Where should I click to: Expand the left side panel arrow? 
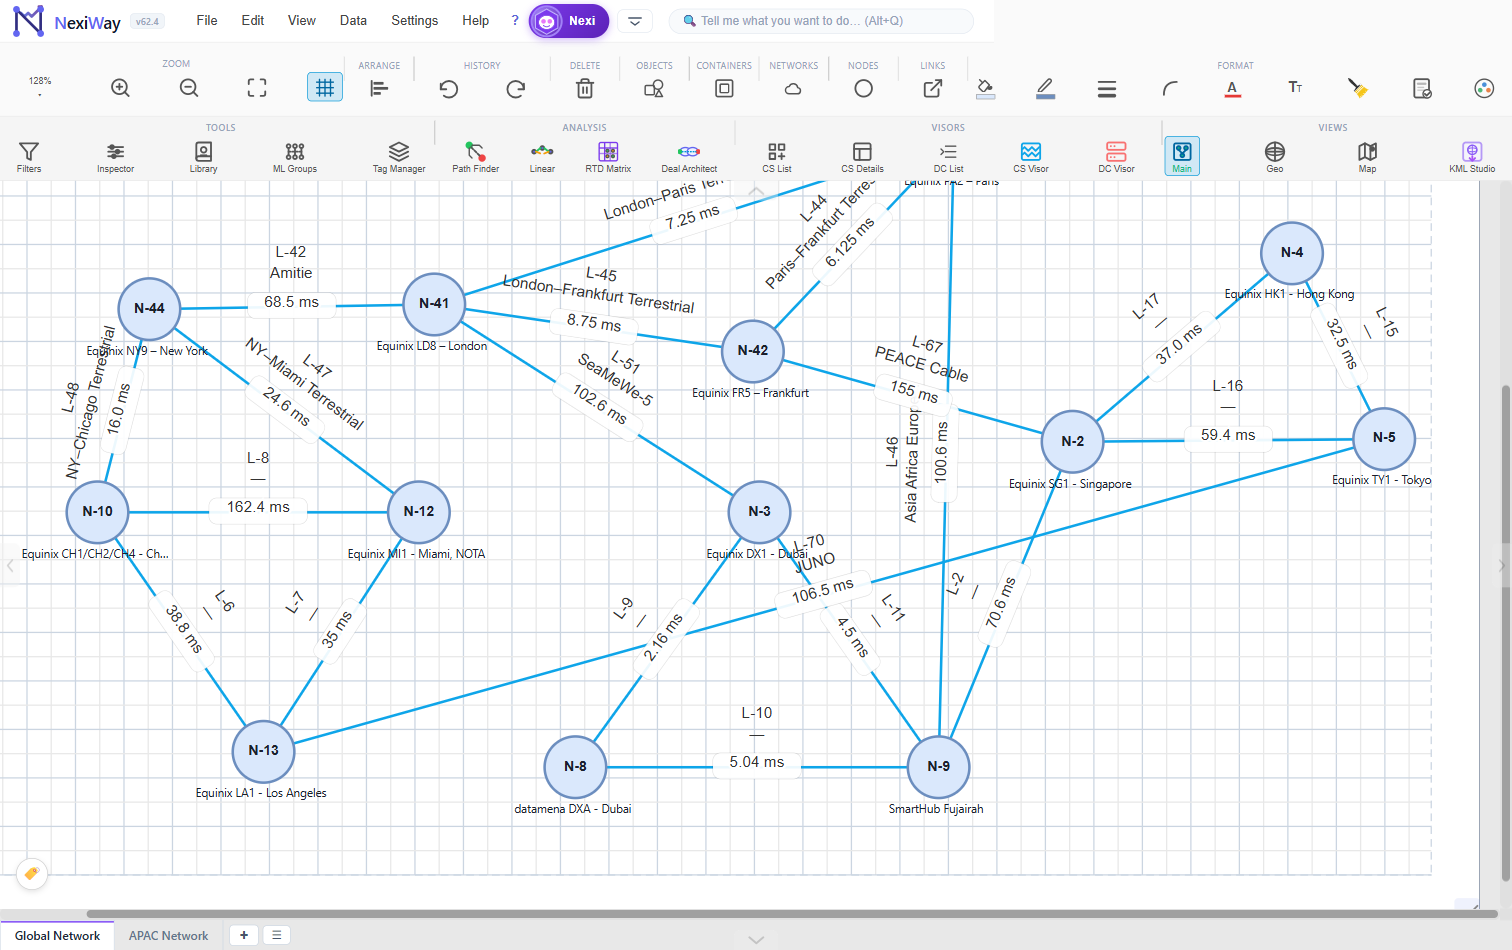point(9,566)
